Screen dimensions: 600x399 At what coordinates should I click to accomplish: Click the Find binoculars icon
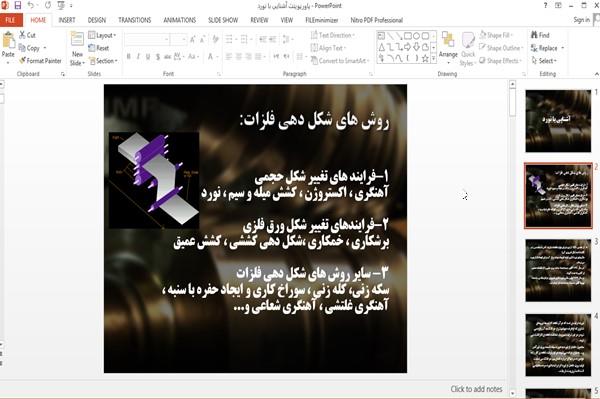[534, 35]
